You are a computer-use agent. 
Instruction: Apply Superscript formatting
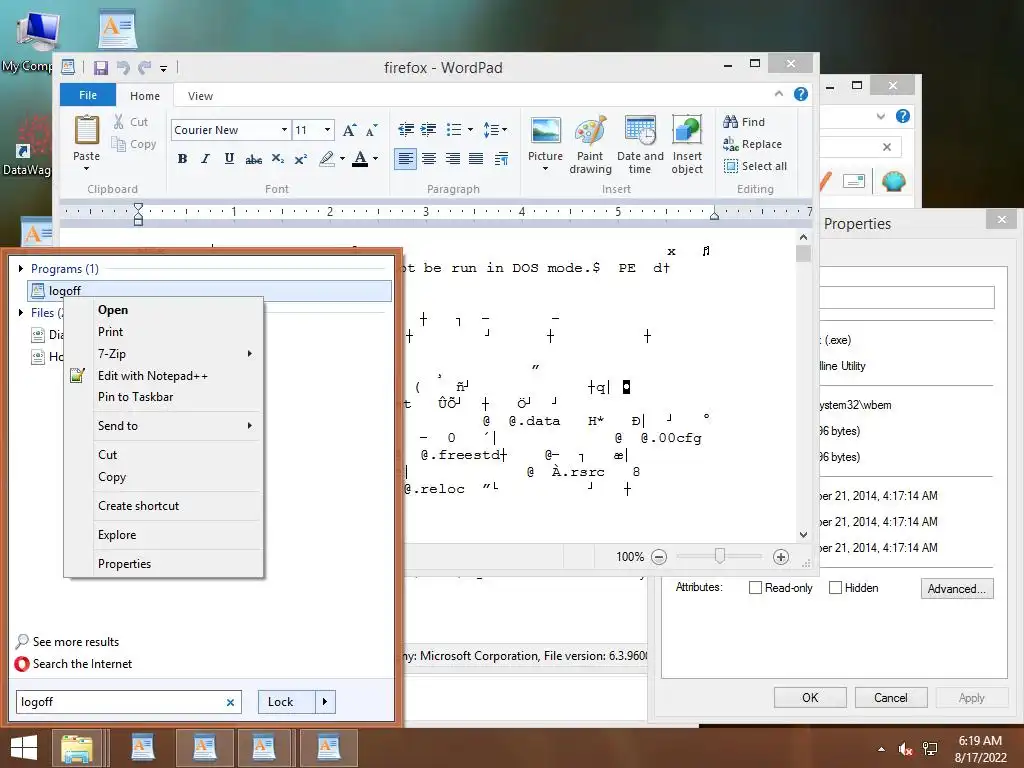click(300, 159)
